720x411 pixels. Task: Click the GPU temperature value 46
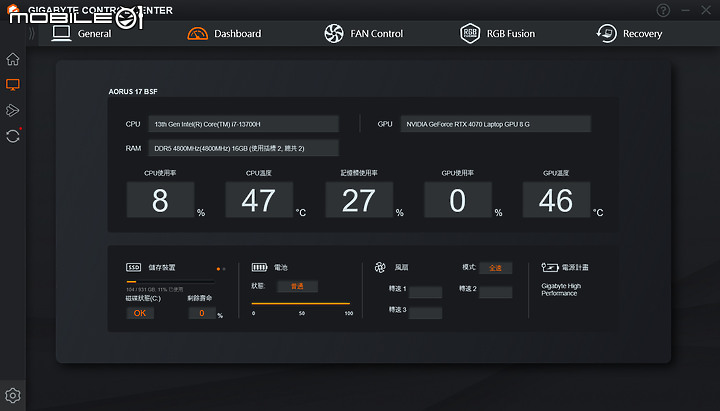557,200
